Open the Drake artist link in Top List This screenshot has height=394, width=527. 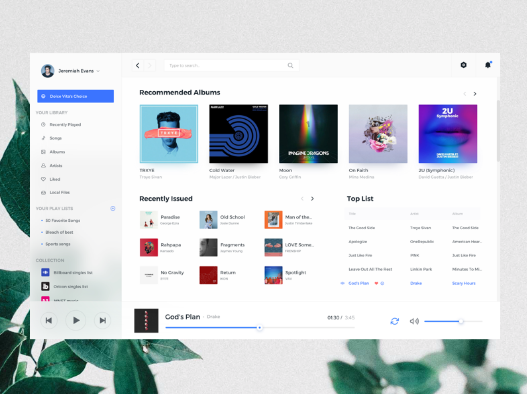416,283
